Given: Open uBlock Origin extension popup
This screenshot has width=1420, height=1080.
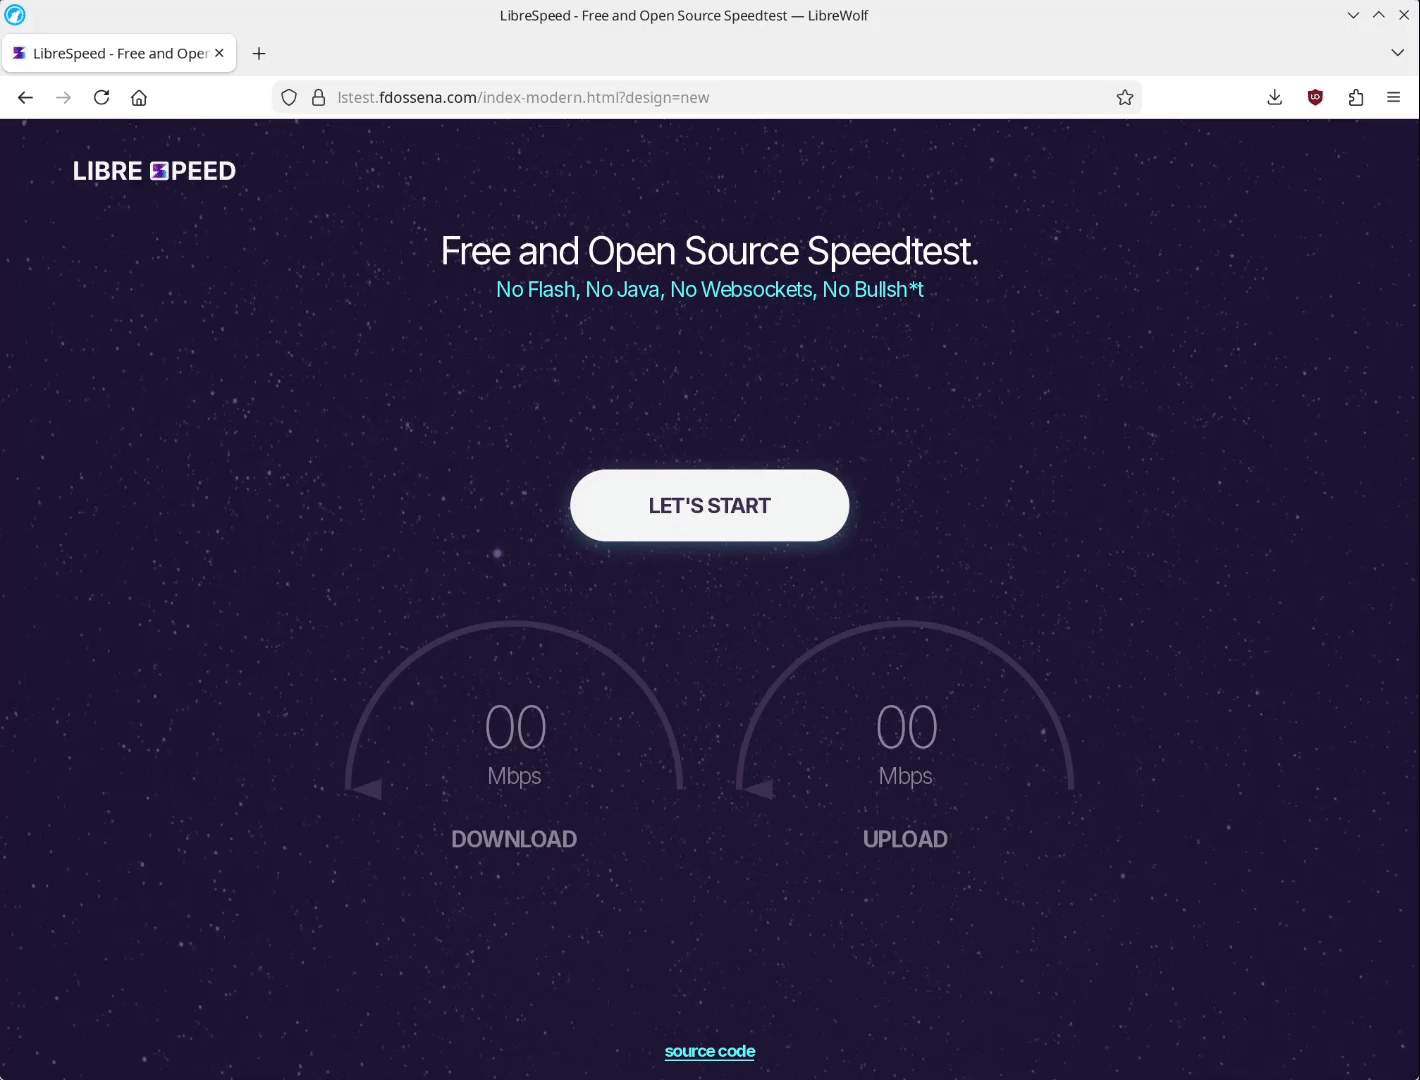Looking at the screenshot, I should 1315,97.
